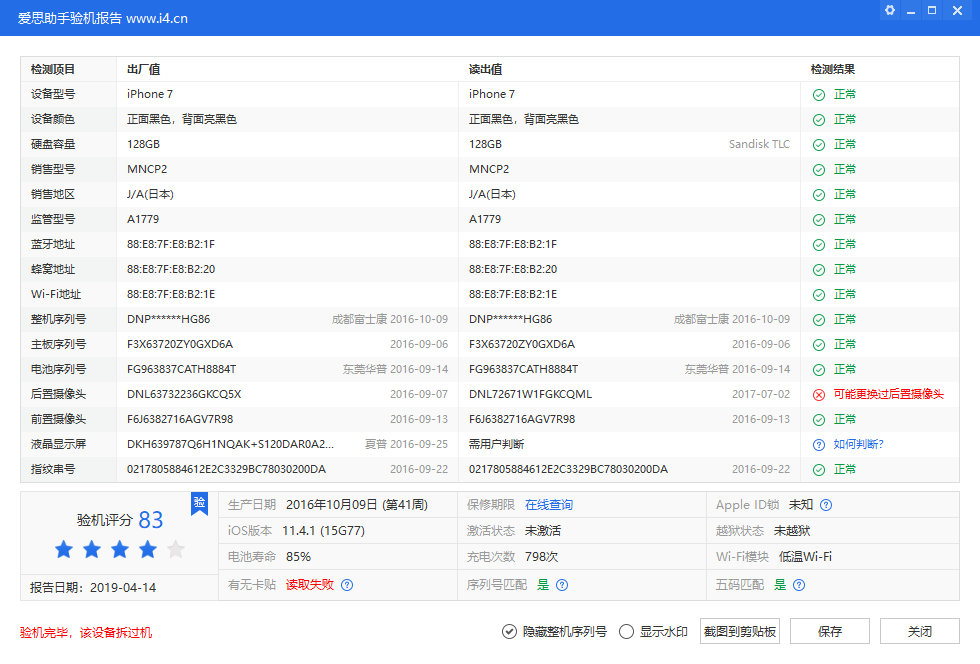Uncheck the 隐藏整机序列号 checkbox
The image size is (980, 664).
click(509, 631)
